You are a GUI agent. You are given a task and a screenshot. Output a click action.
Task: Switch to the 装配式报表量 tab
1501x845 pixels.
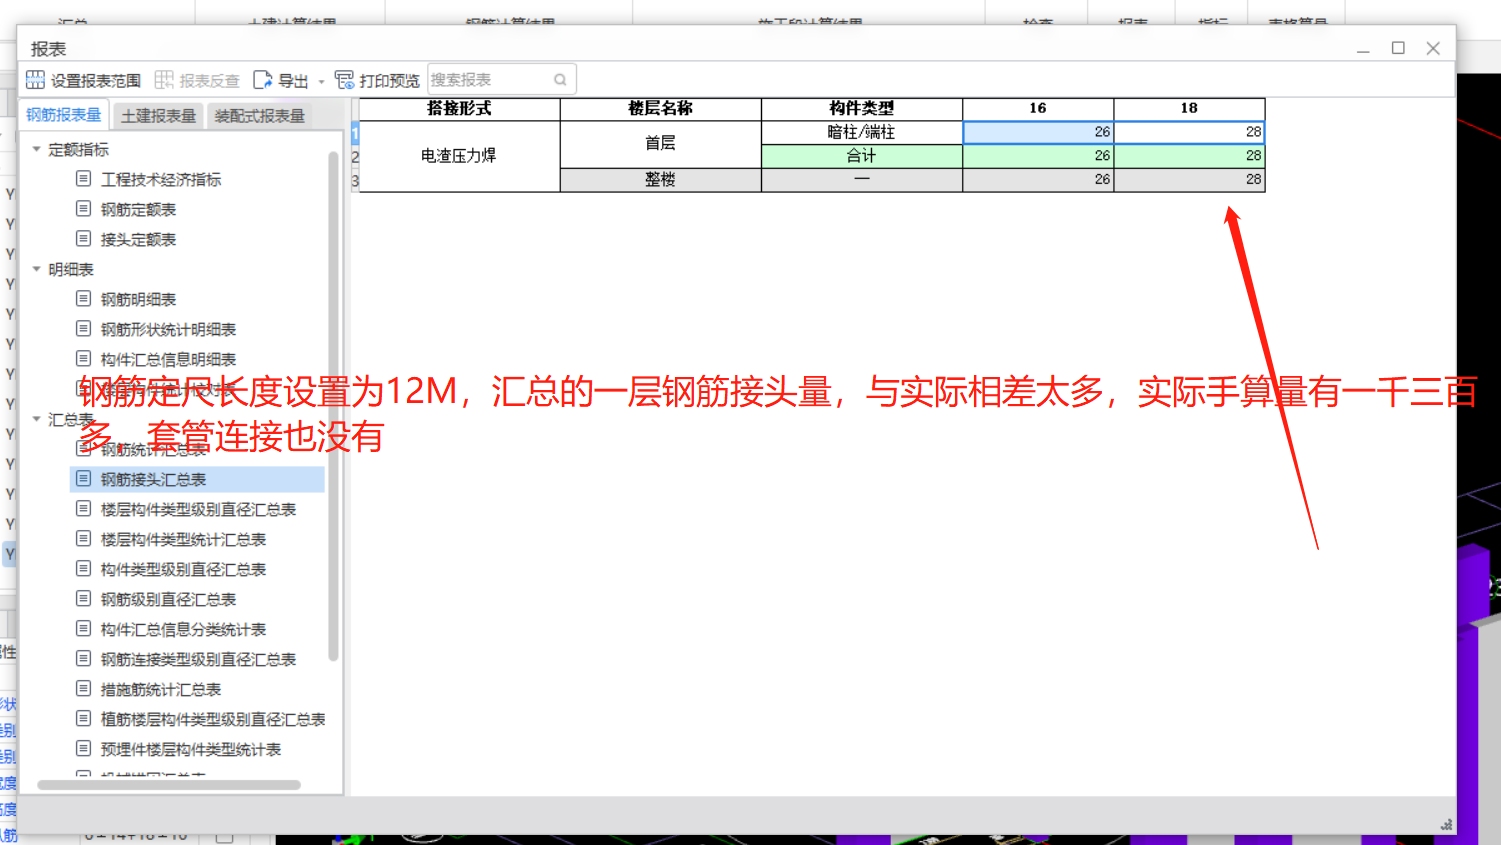click(260, 116)
